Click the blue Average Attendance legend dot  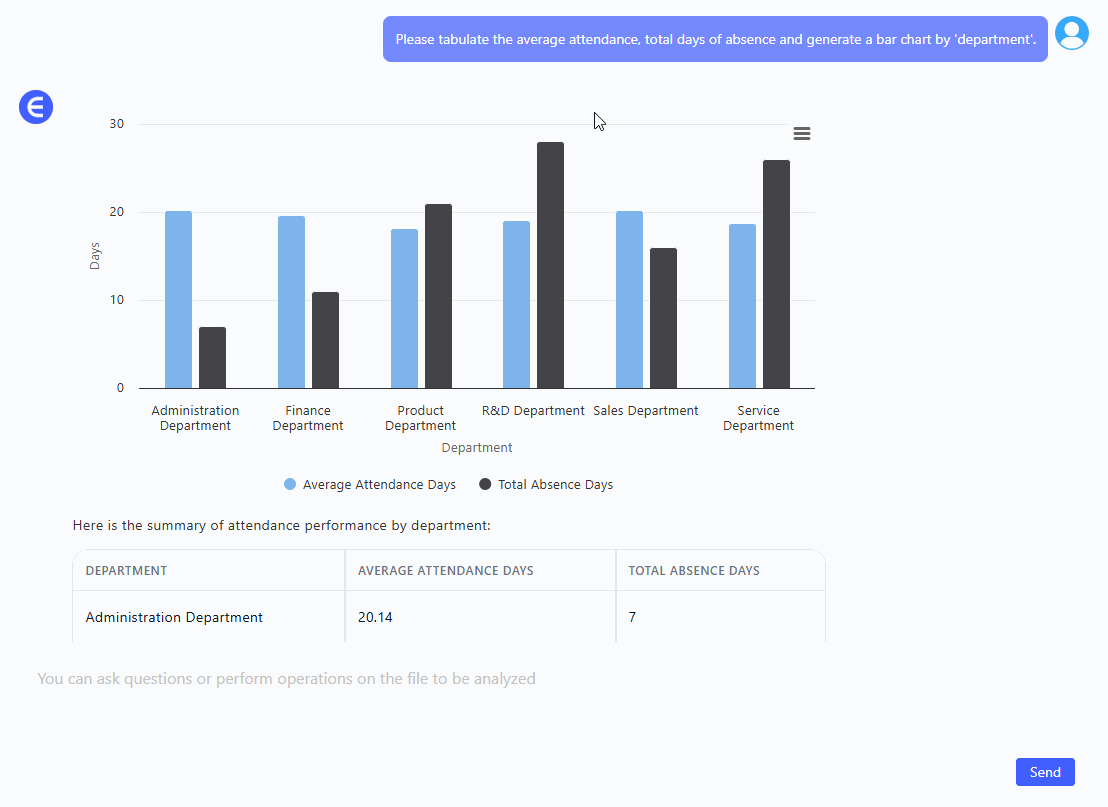tap(290, 485)
